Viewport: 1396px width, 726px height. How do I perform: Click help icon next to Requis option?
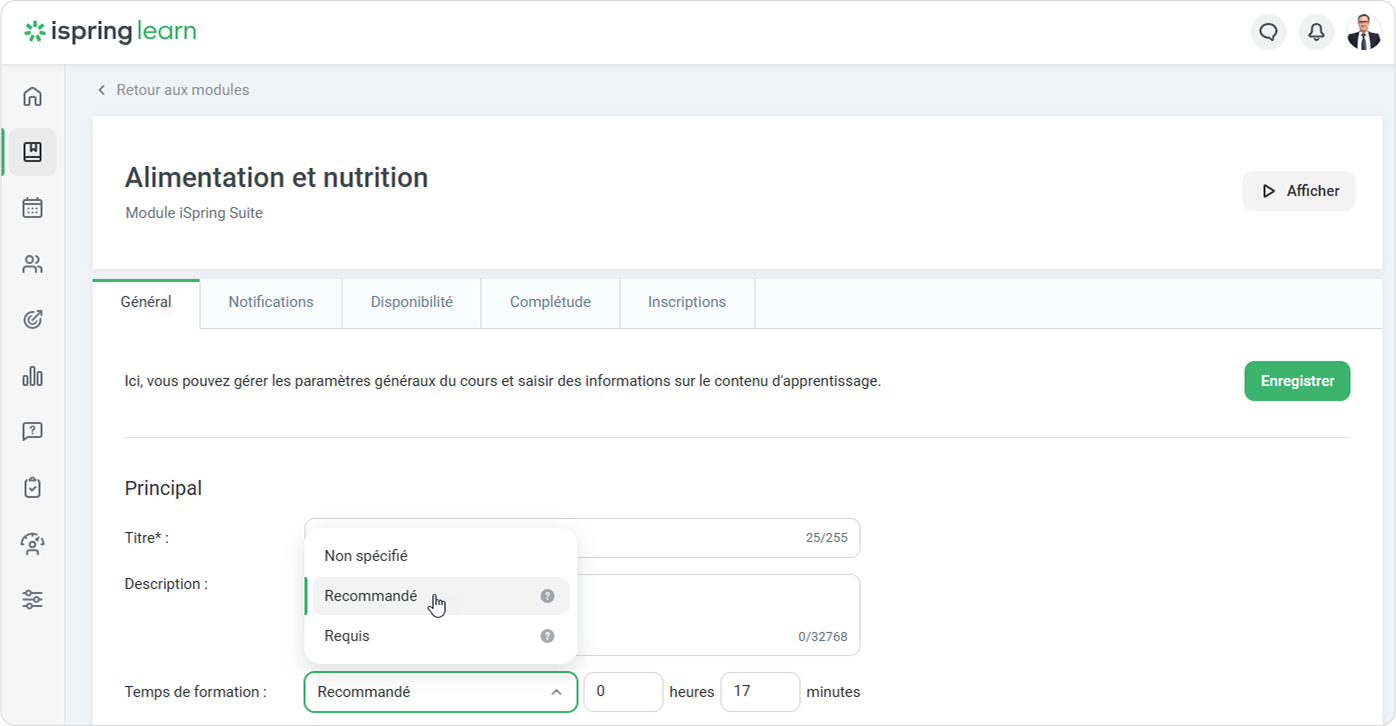click(547, 636)
